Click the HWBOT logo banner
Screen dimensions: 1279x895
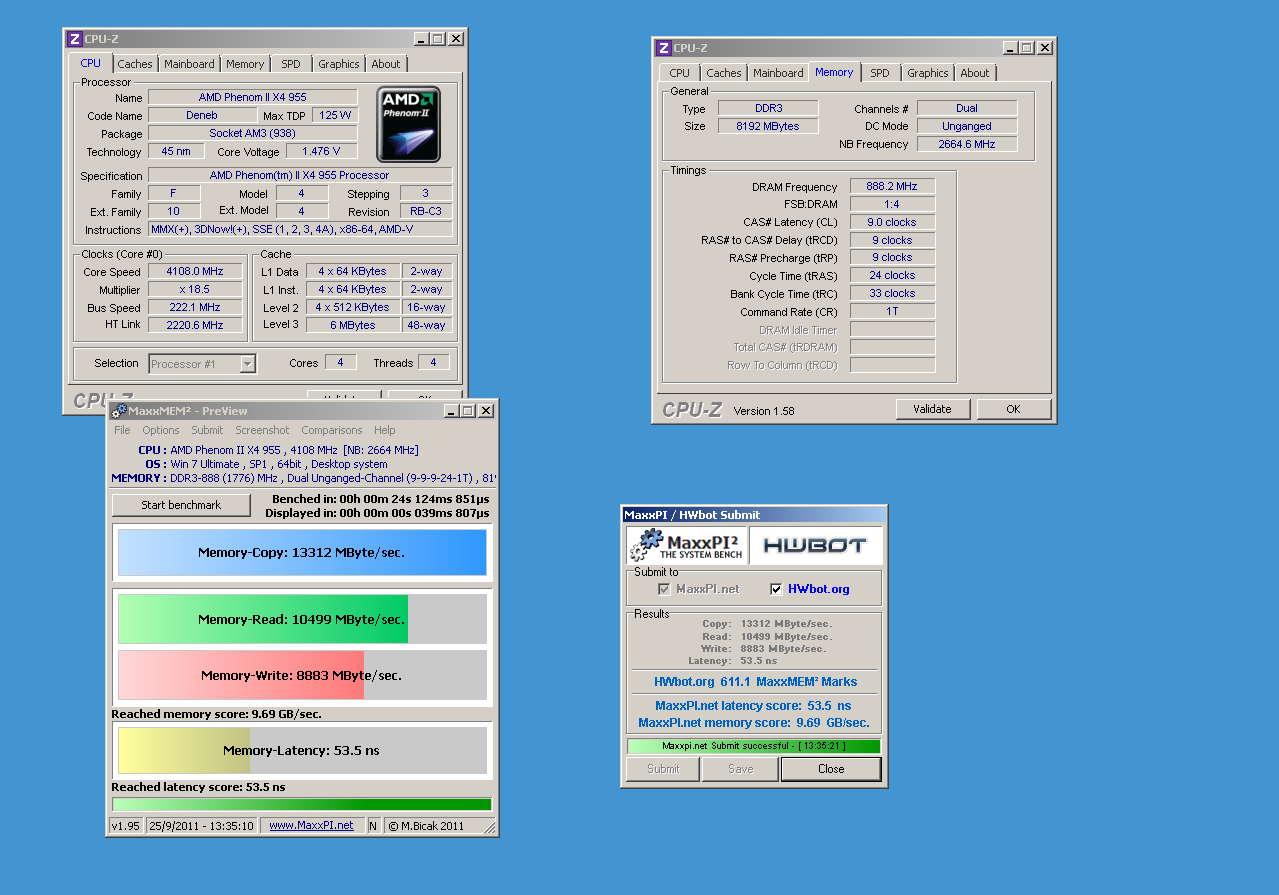point(815,545)
